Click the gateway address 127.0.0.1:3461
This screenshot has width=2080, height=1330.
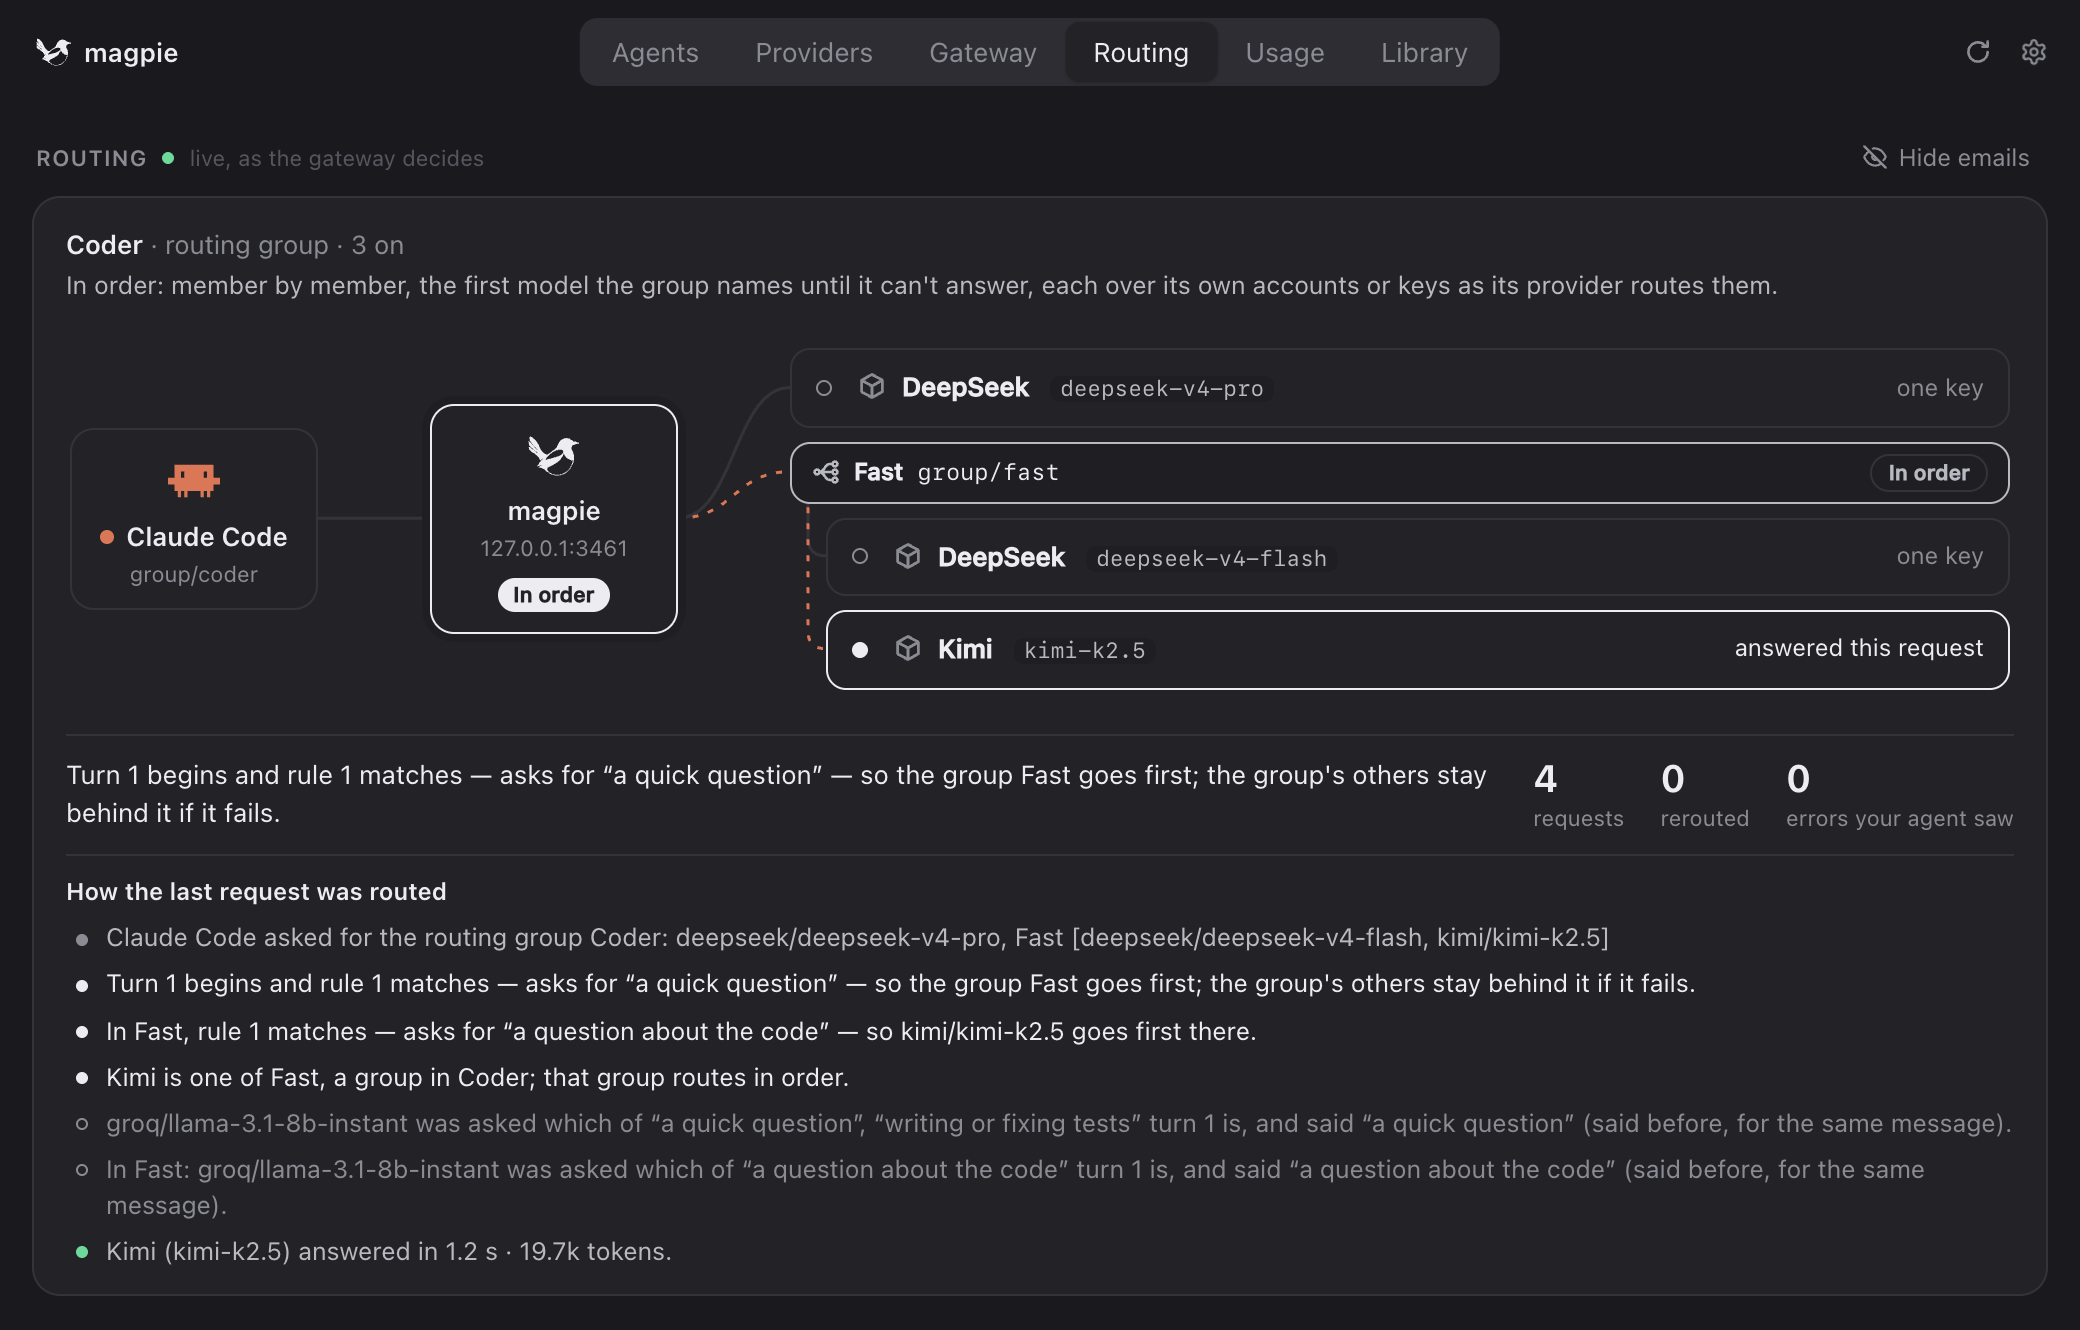pyautogui.click(x=554, y=548)
